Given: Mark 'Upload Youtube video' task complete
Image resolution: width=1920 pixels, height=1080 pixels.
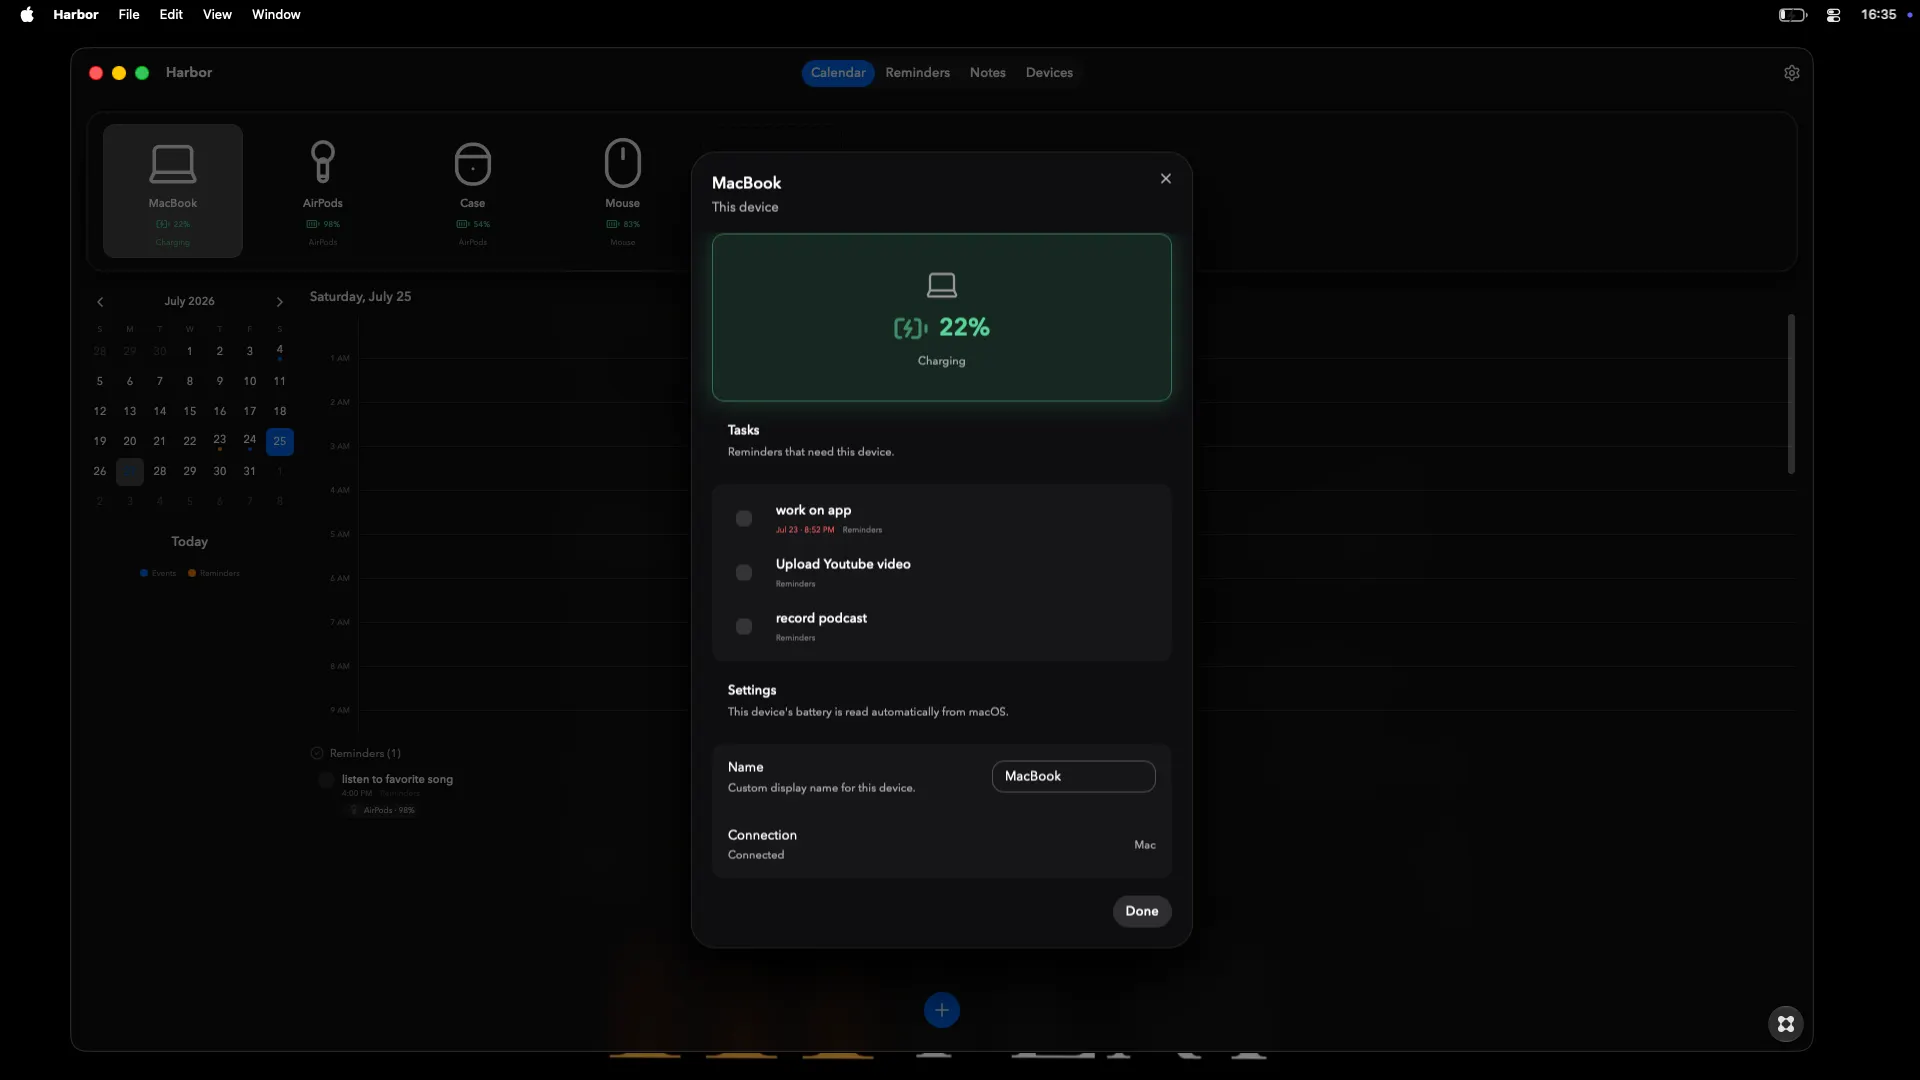Looking at the screenshot, I should (744, 572).
